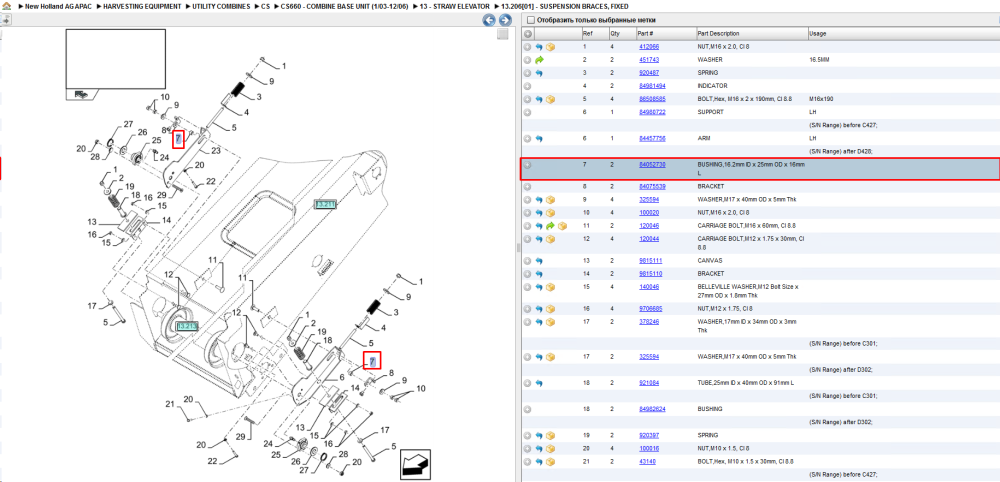Navigate to next diagram with right arrow
1000x482 pixels.
503,20
